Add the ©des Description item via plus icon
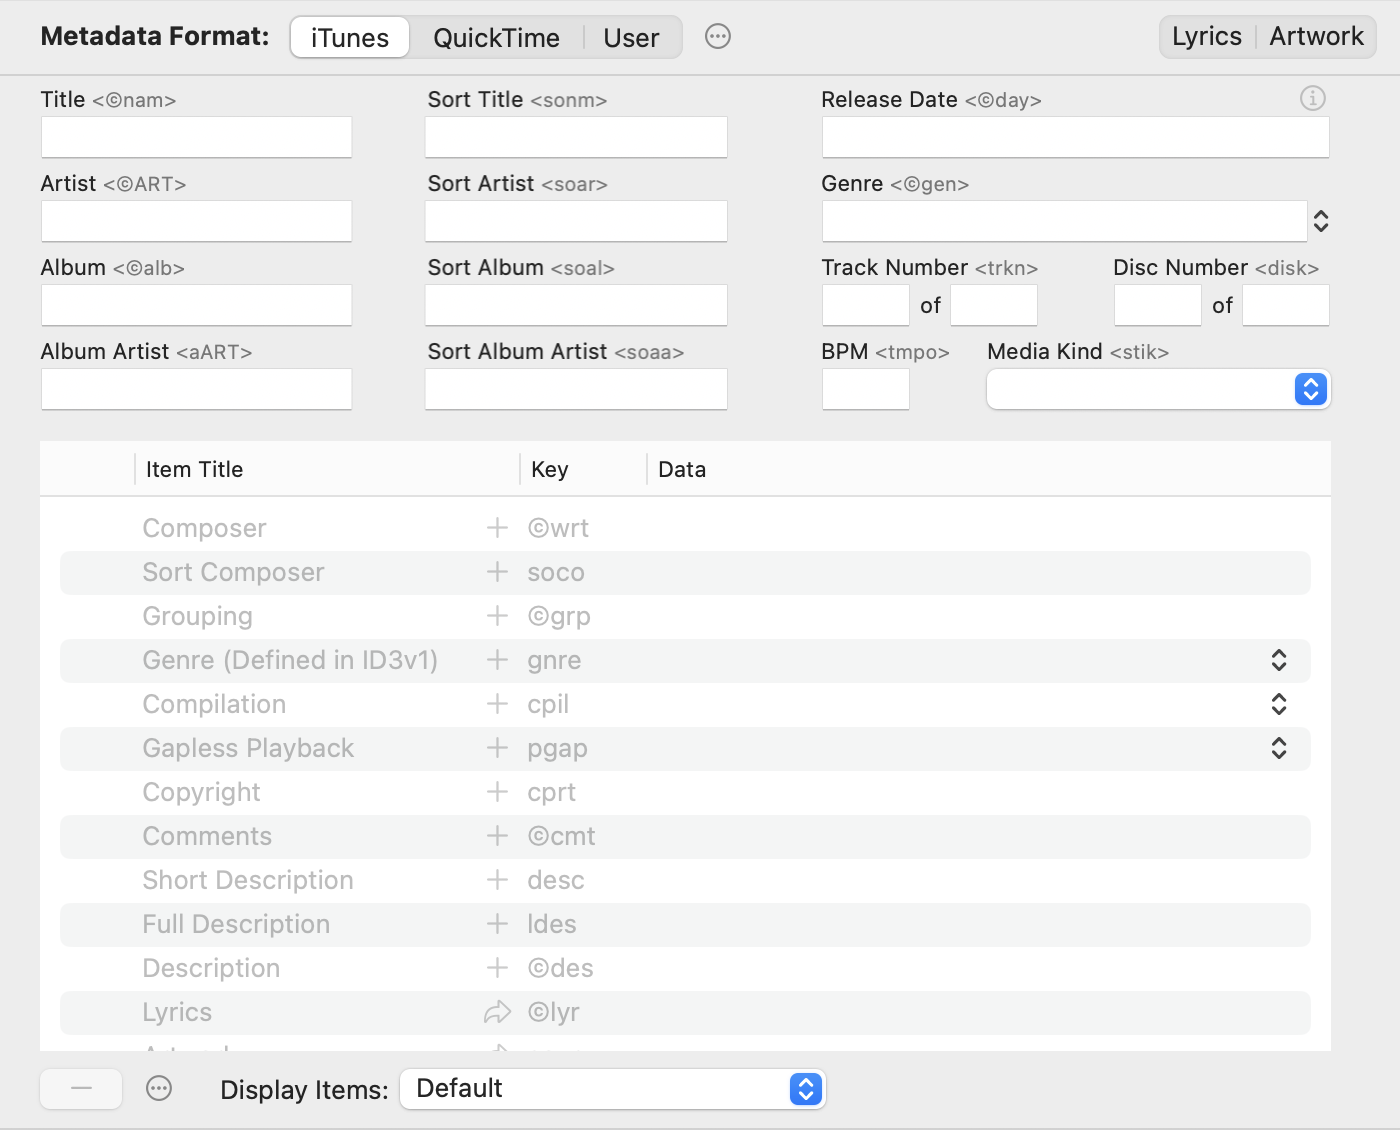 (x=497, y=968)
